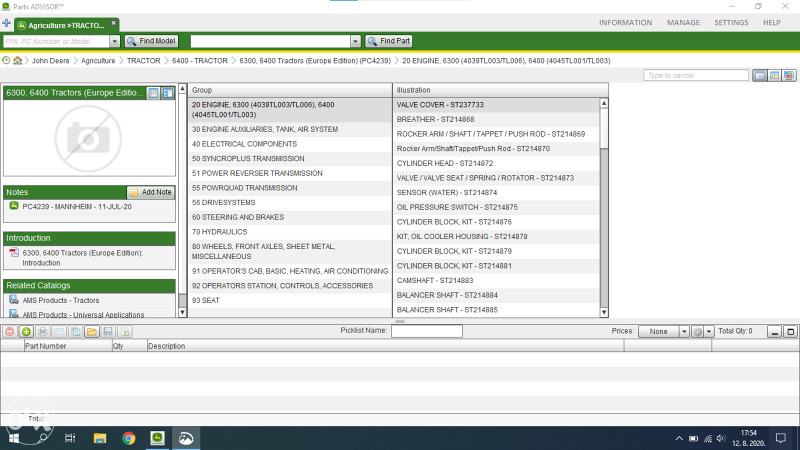
Task: Open KIT, OIL COOLER HOUSING - ST214878 illustration
Action: click(496, 236)
